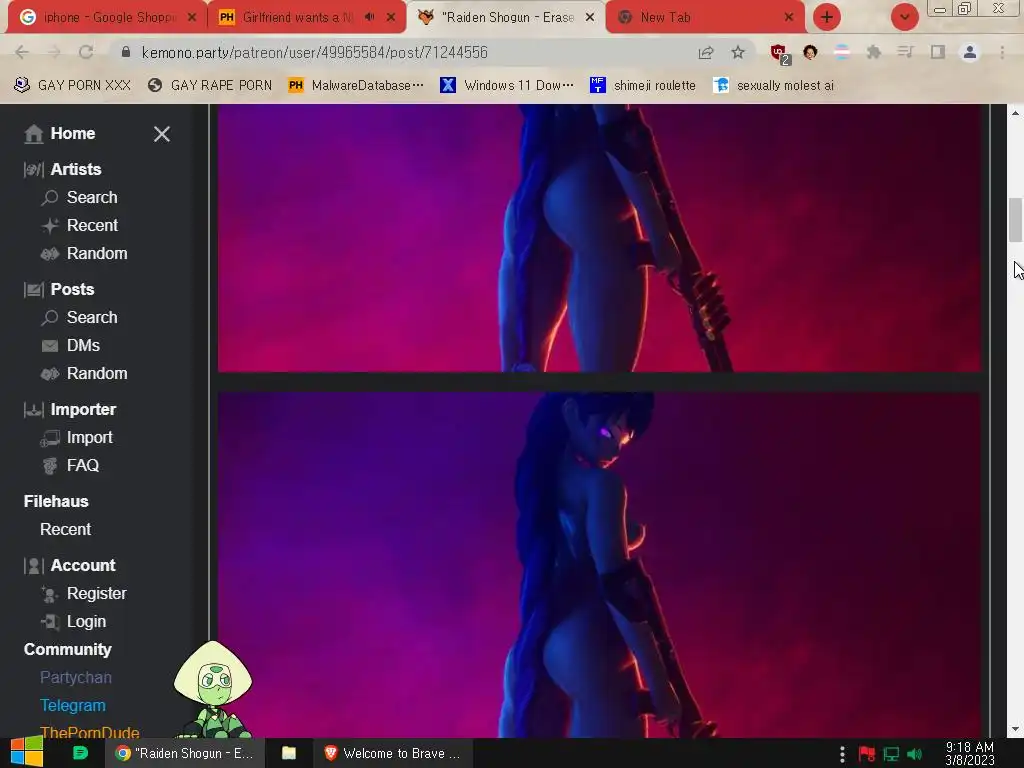
Task: Open the Import link under Importer
Action: [89, 438]
